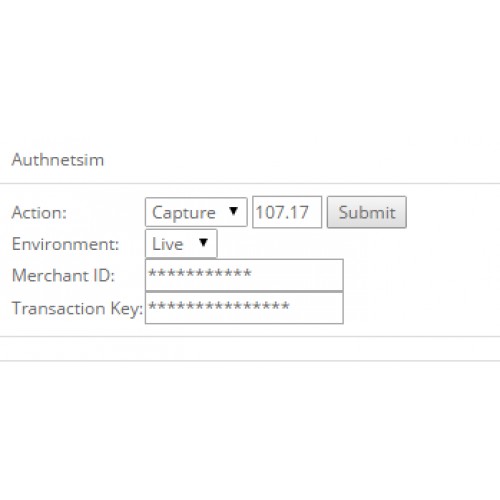Focus the Merchant ID input field
This screenshot has width=500, height=500.
pos(244,275)
